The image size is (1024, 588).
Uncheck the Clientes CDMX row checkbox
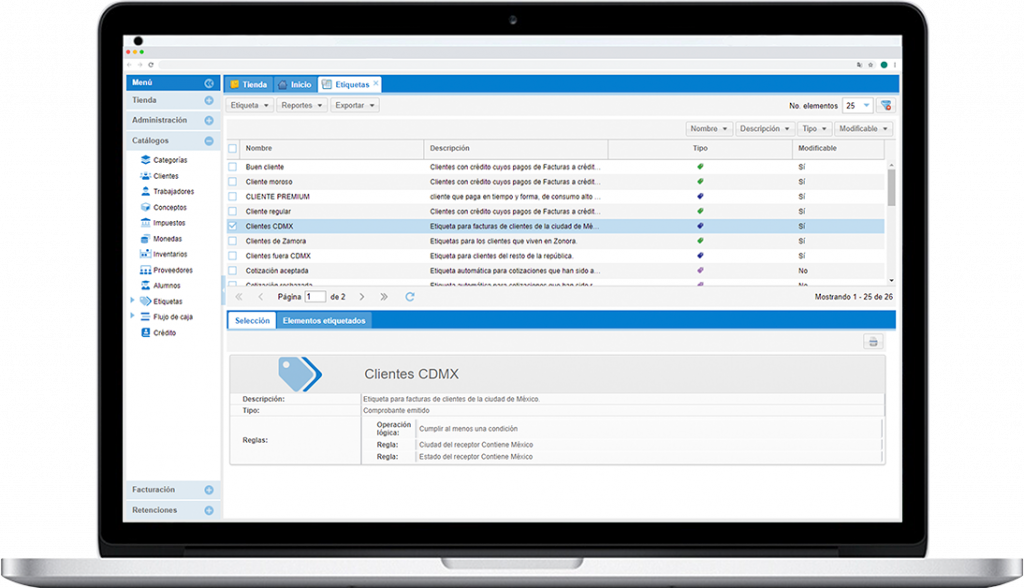click(x=233, y=227)
